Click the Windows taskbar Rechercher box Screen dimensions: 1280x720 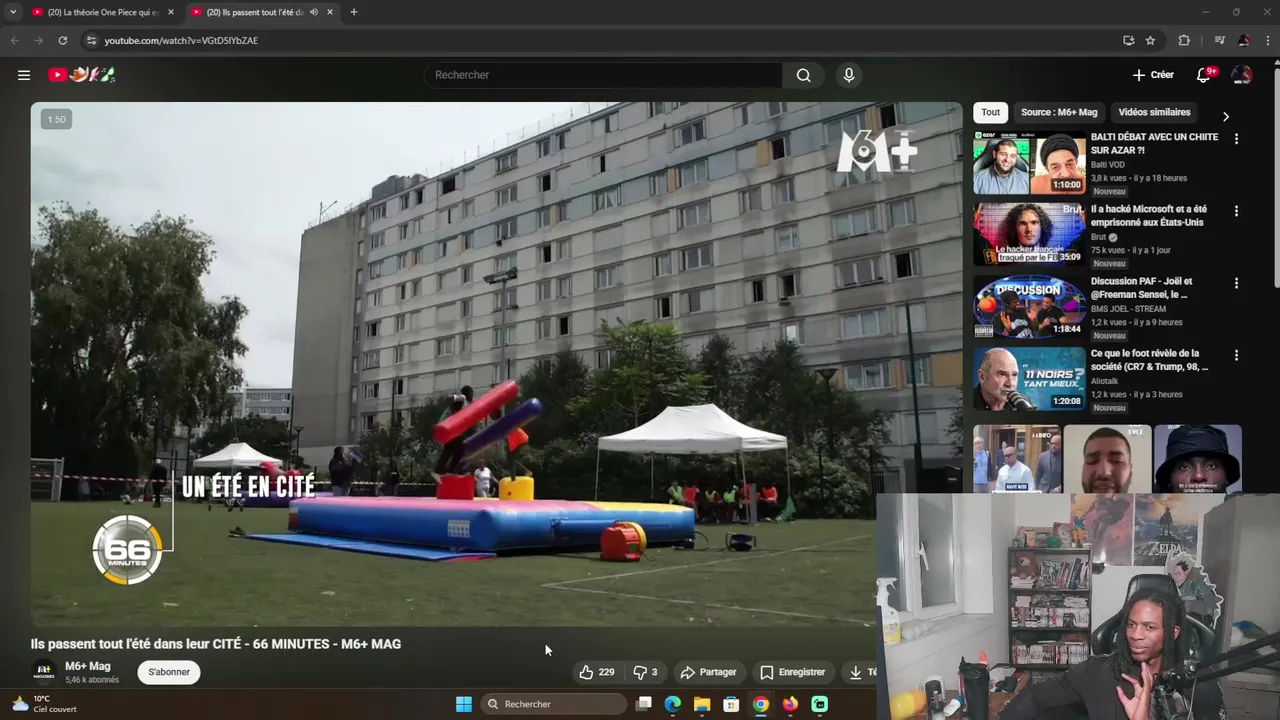coord(553,704)
